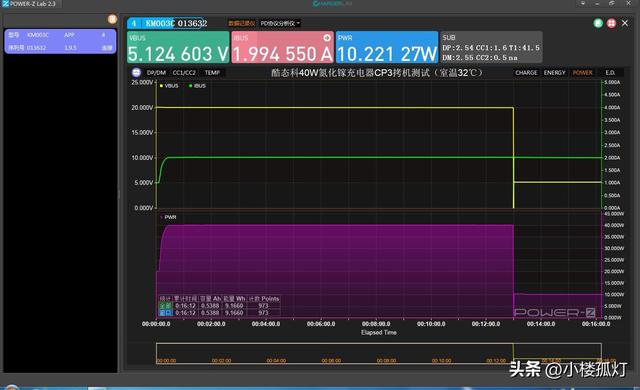The height and width of the screenshot is (390, 640).
Task: Click the orange data logger button
Action: point(242,23)
